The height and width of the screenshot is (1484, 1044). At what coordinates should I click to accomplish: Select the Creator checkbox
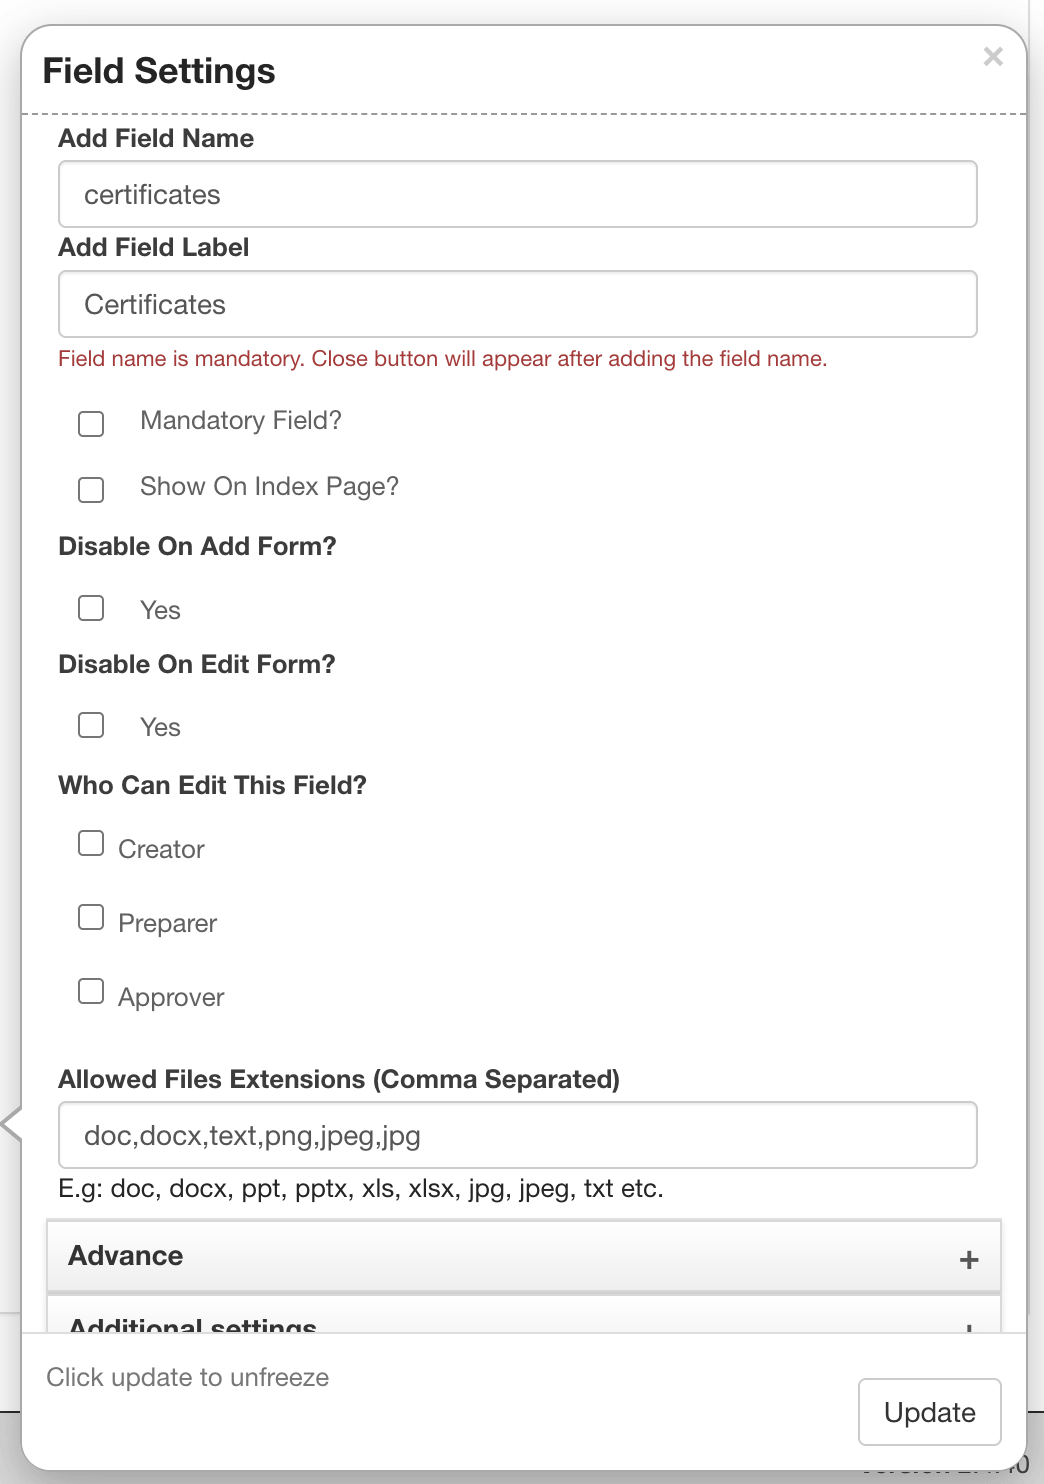point(91,843)
